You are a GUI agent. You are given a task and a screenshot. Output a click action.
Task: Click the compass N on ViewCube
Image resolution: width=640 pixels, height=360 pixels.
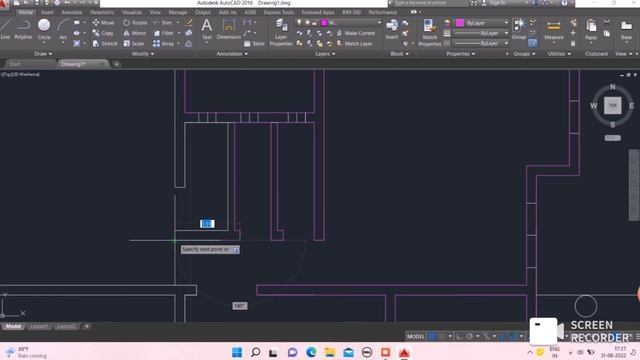click(x=612, y=87)
